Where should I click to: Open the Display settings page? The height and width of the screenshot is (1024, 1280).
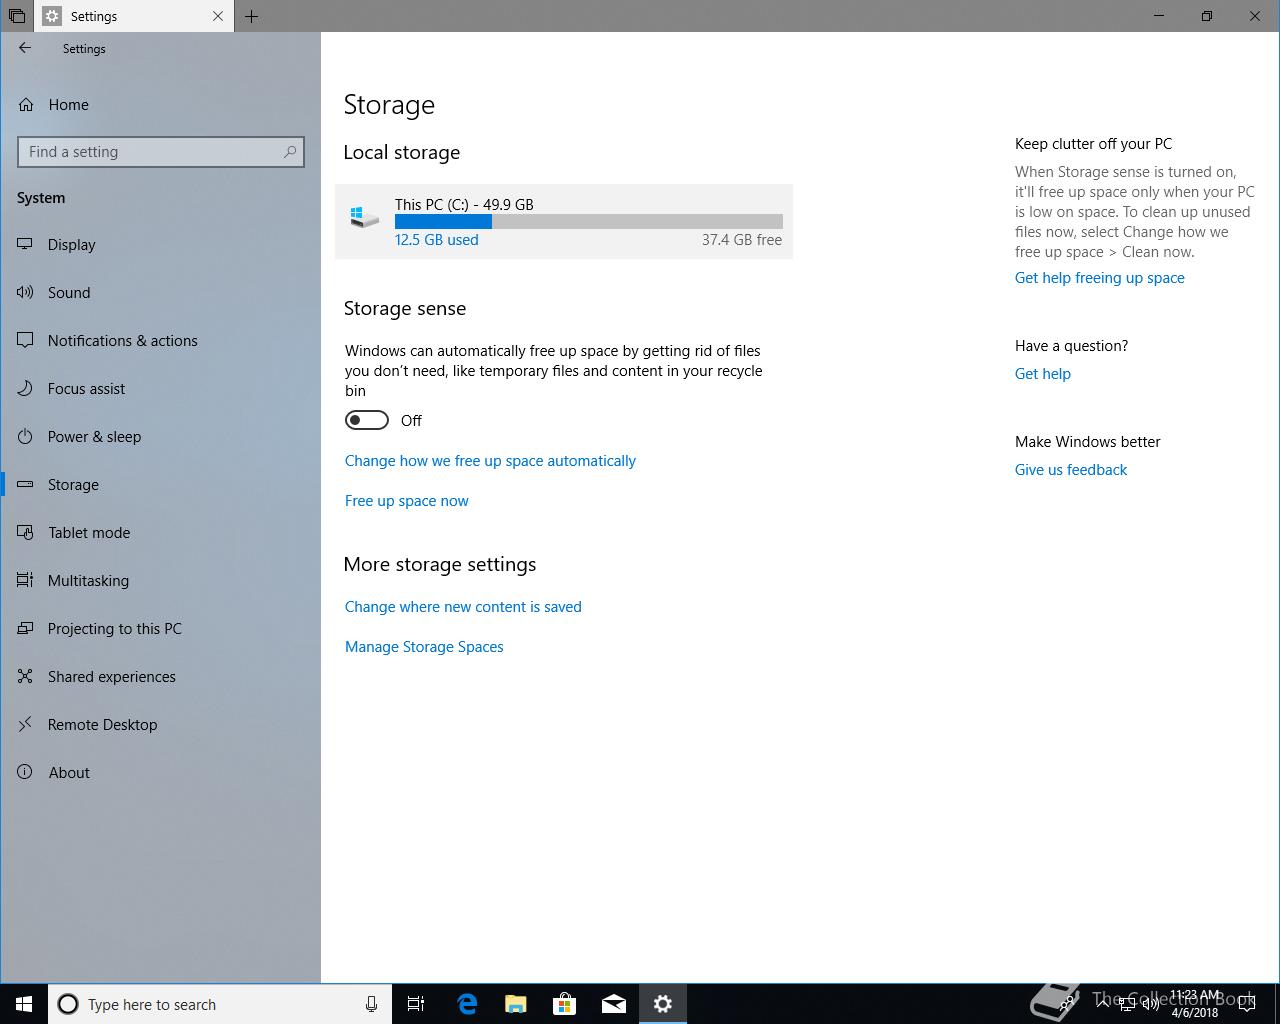pos(160,245)
